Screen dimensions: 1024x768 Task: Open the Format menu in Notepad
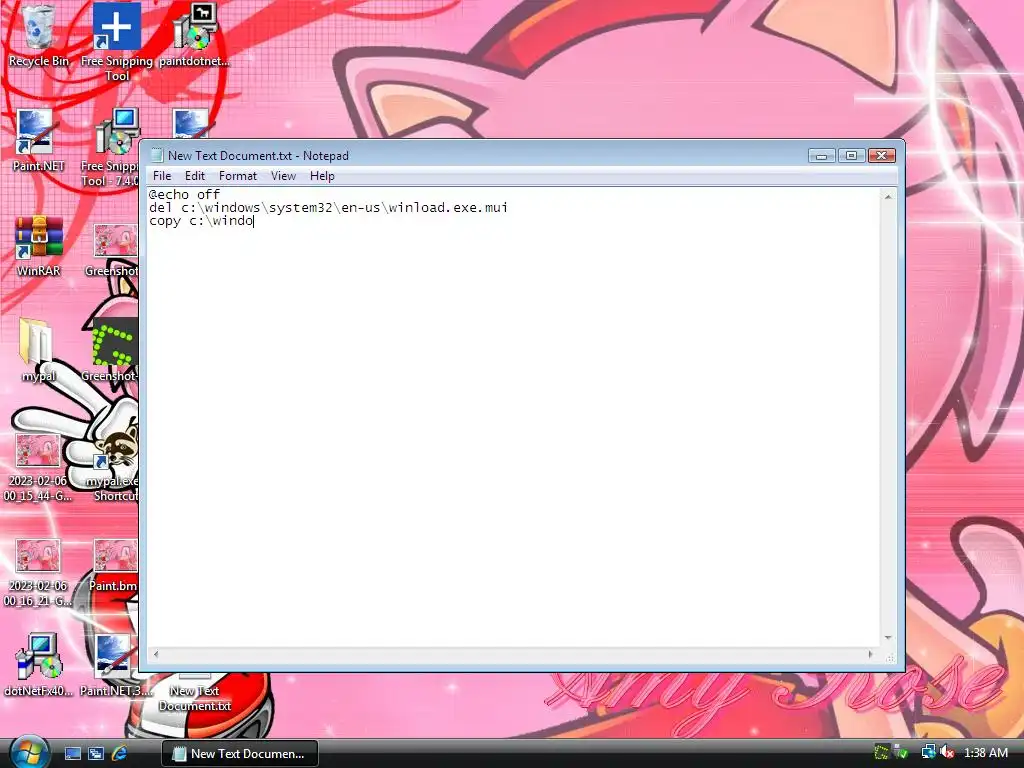click(238, 176)
